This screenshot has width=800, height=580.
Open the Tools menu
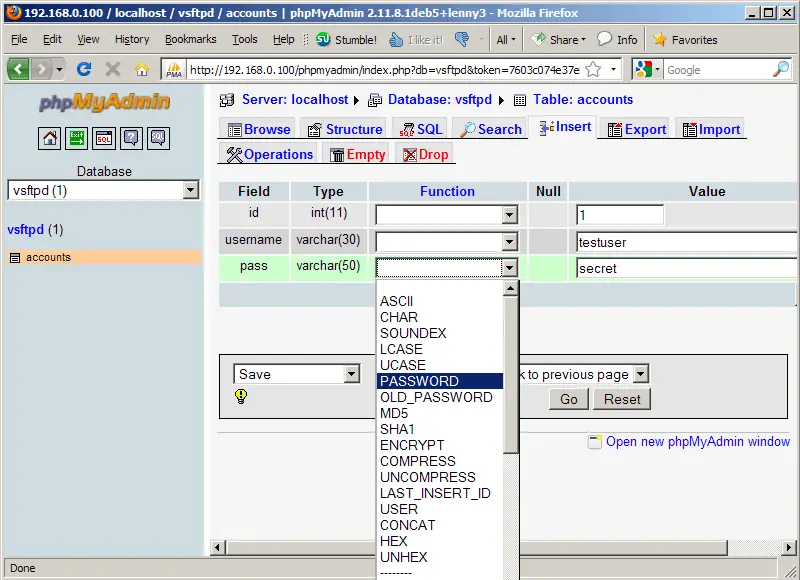click(x=245, y=39)
